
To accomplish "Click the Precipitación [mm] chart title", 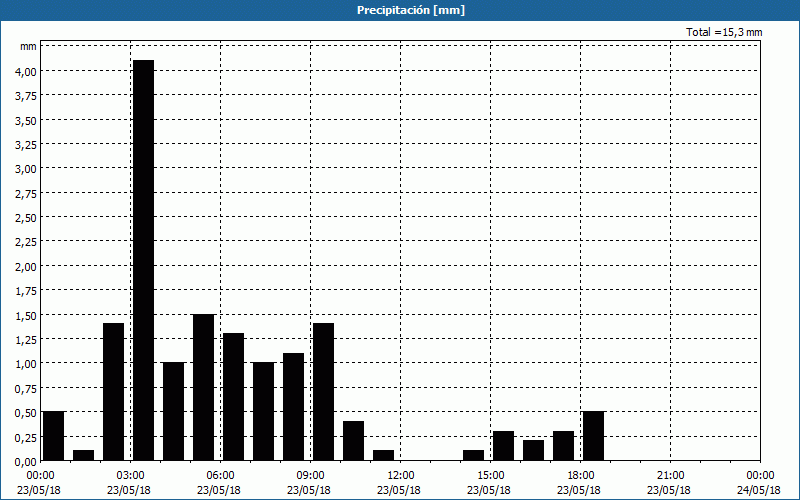I will [x=411, y=10].
